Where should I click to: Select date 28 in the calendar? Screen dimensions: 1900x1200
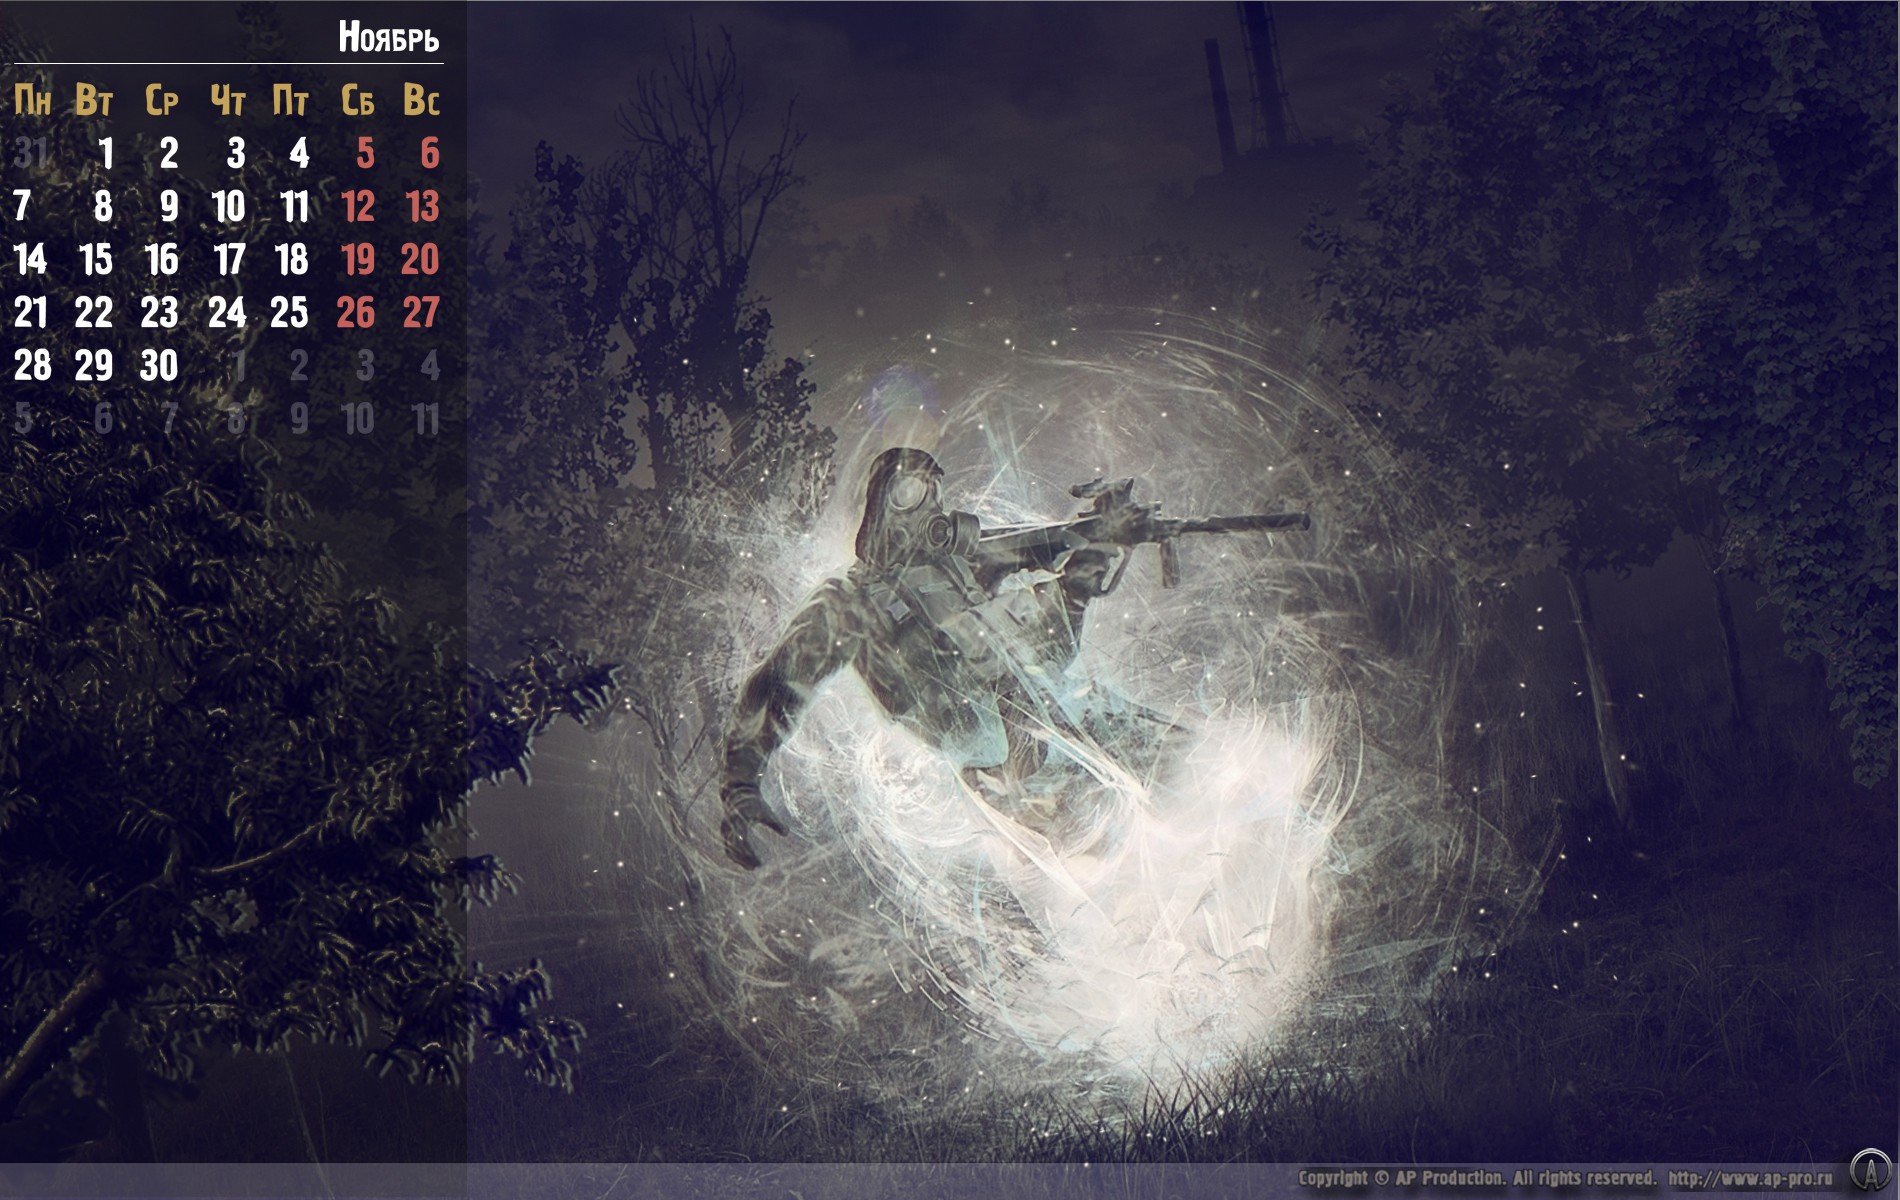(x=32, y=365)
